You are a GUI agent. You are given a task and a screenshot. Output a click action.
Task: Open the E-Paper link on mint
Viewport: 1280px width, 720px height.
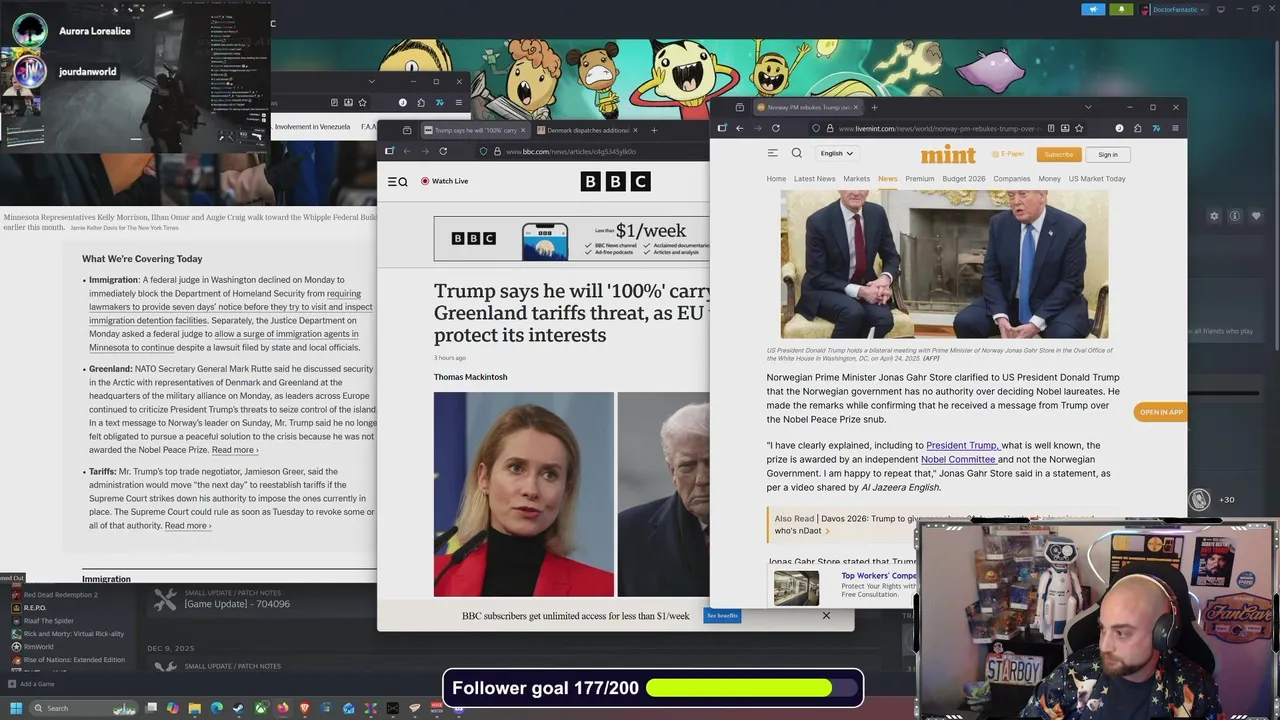point(1008,154)
